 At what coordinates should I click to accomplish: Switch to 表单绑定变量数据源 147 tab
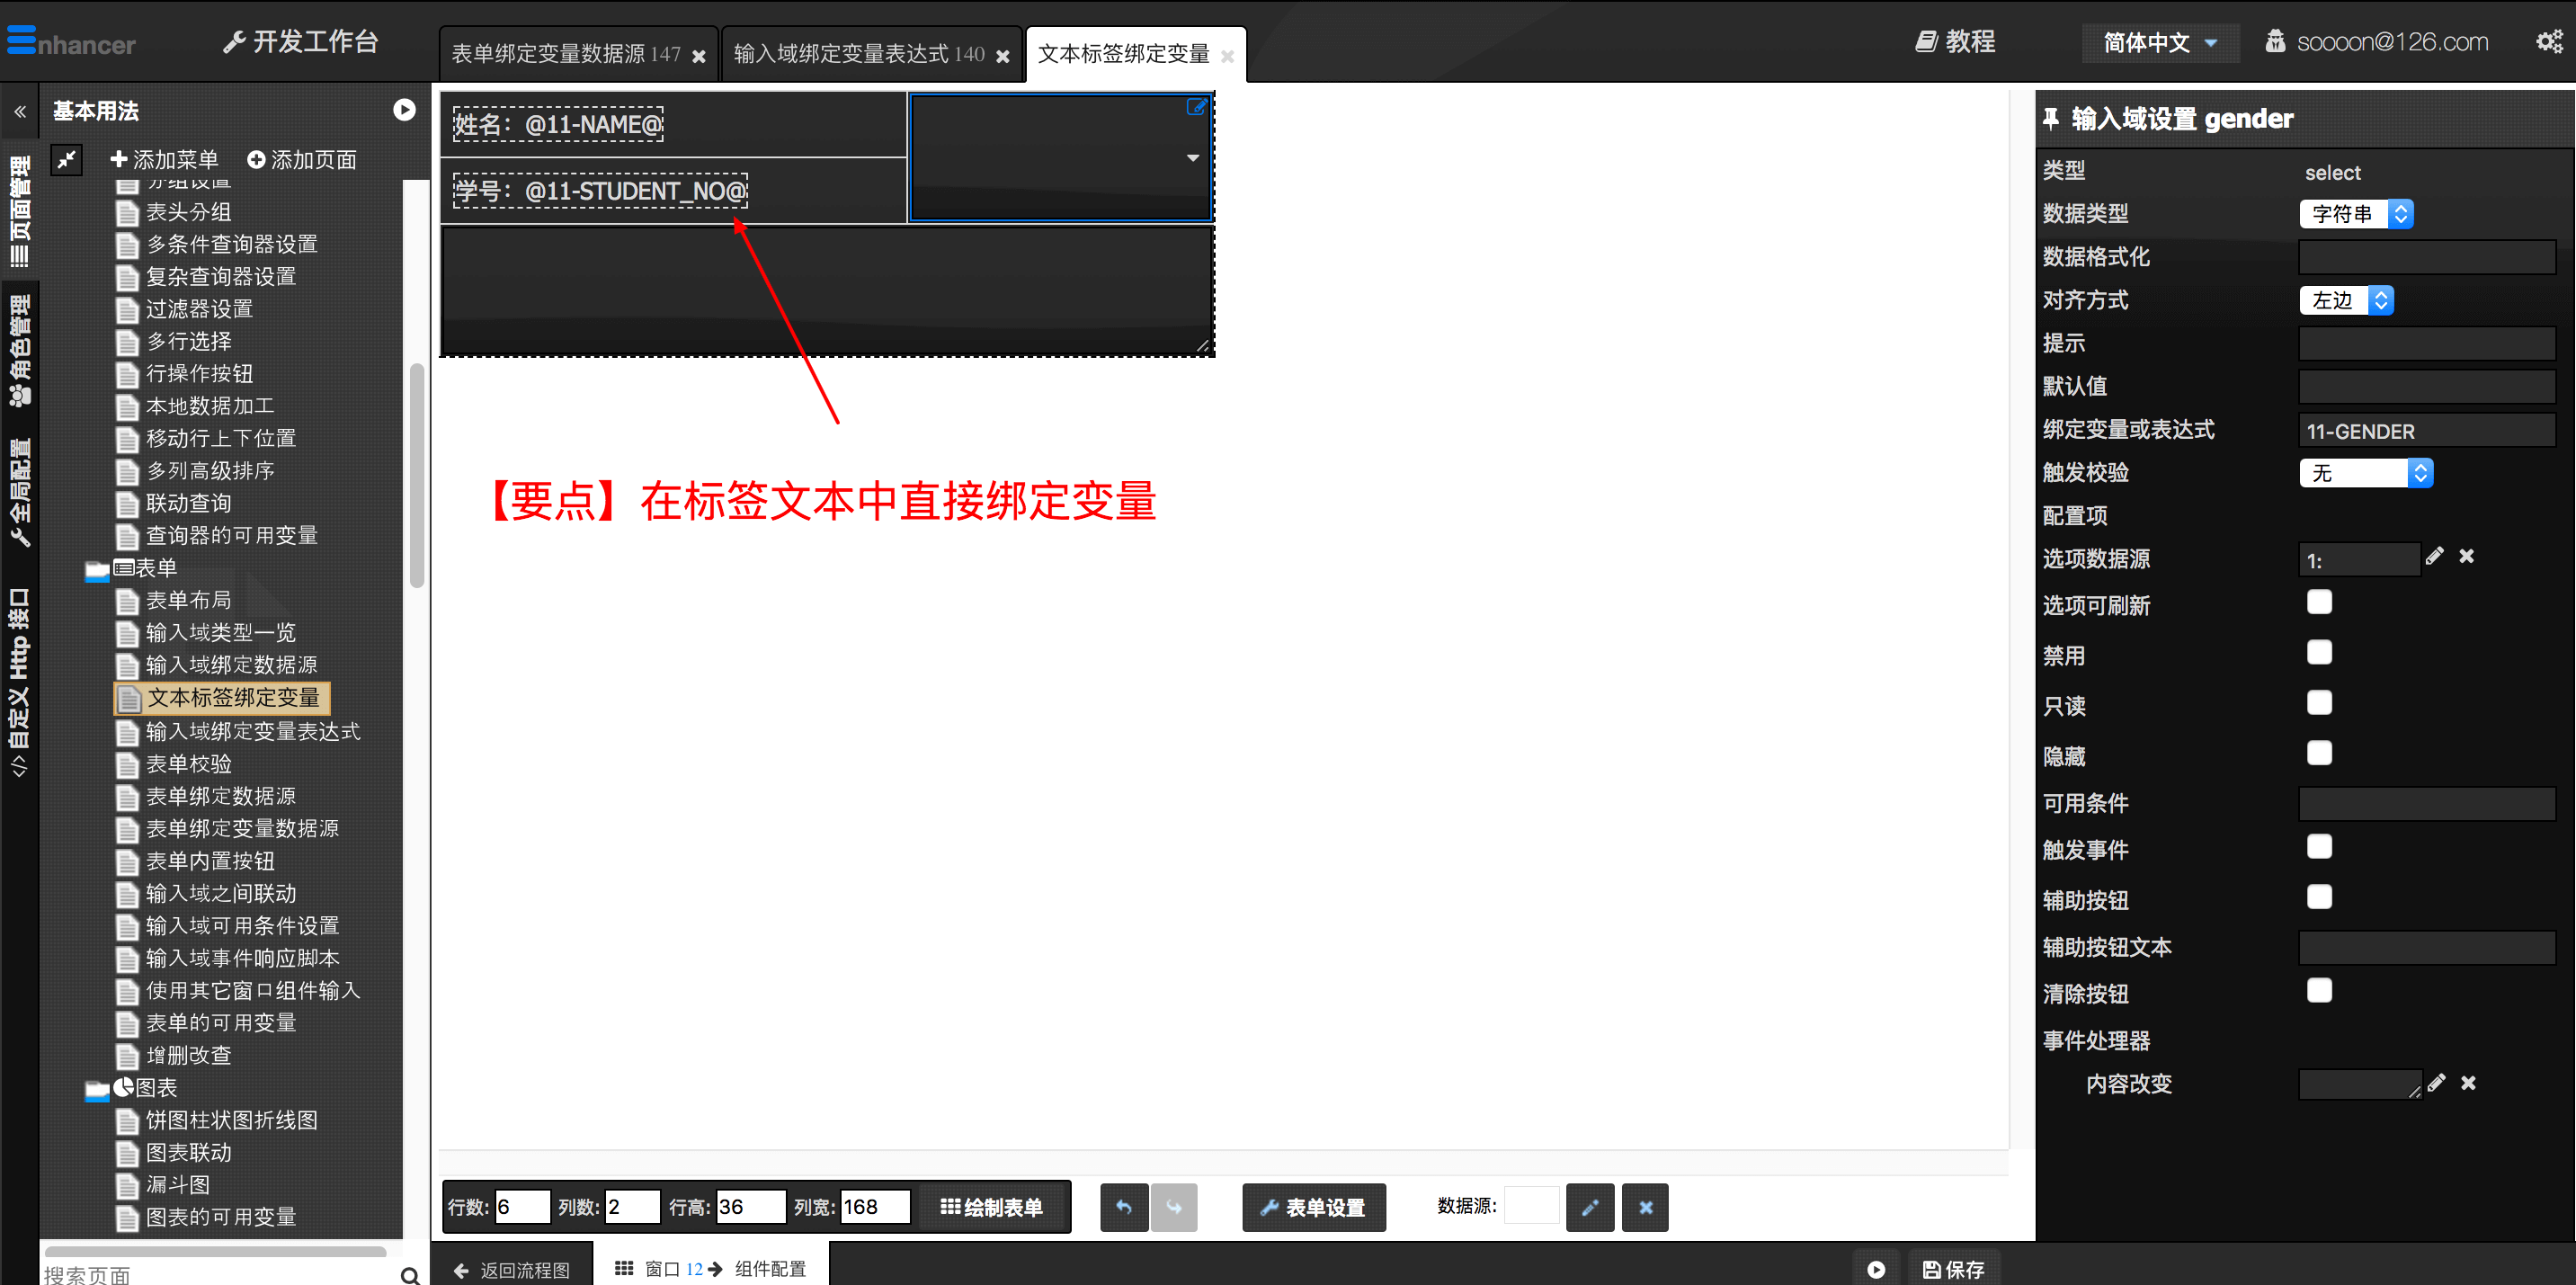pyautogui.click(x=565, y=54)
